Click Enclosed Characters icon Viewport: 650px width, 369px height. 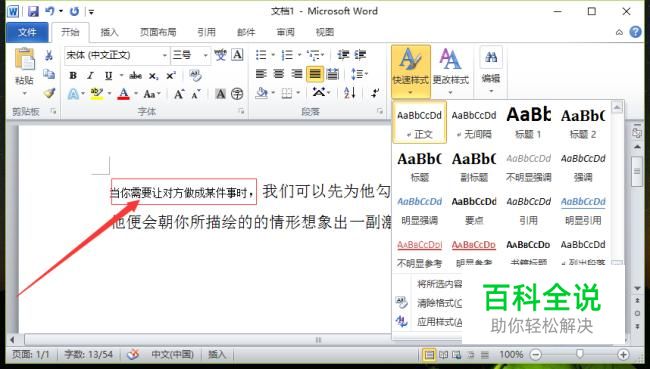pos(237,94)
